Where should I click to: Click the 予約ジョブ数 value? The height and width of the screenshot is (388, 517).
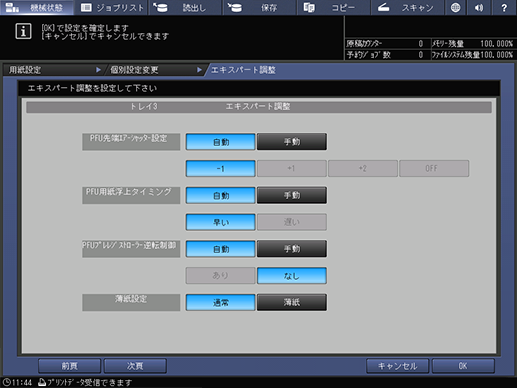pyautogui.click(x=421, y=55)
